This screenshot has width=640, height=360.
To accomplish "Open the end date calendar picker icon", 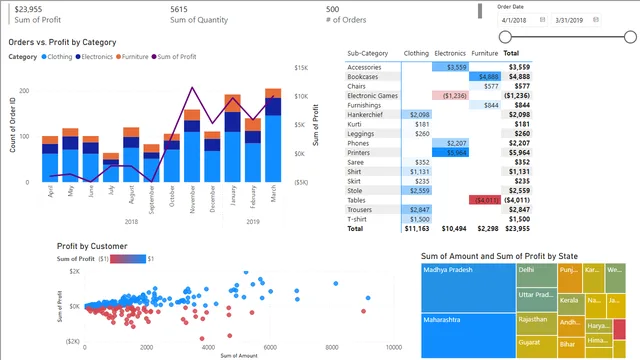I will 596,20.
